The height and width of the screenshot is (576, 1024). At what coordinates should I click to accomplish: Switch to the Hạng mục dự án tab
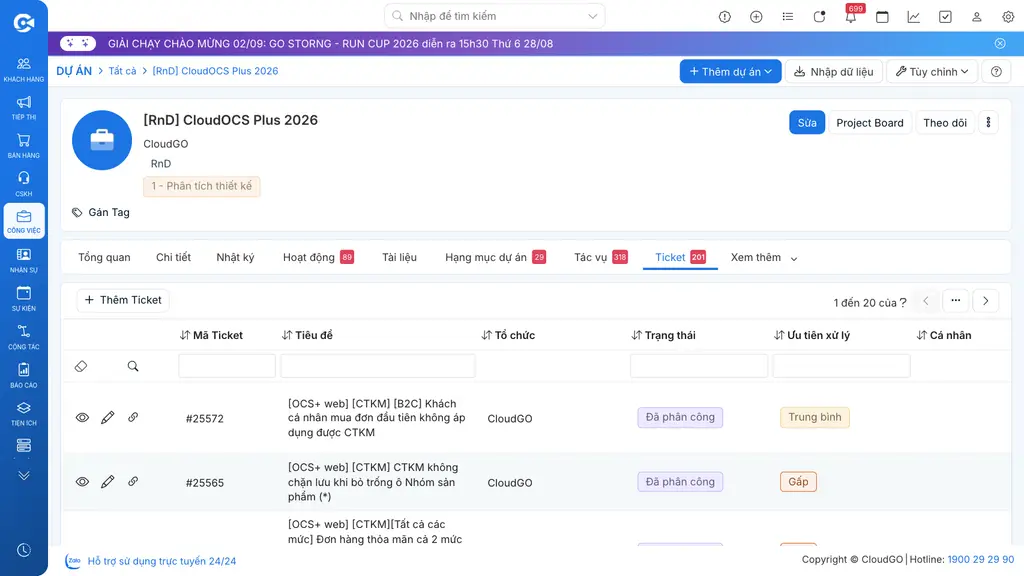[x=495, y=257]
